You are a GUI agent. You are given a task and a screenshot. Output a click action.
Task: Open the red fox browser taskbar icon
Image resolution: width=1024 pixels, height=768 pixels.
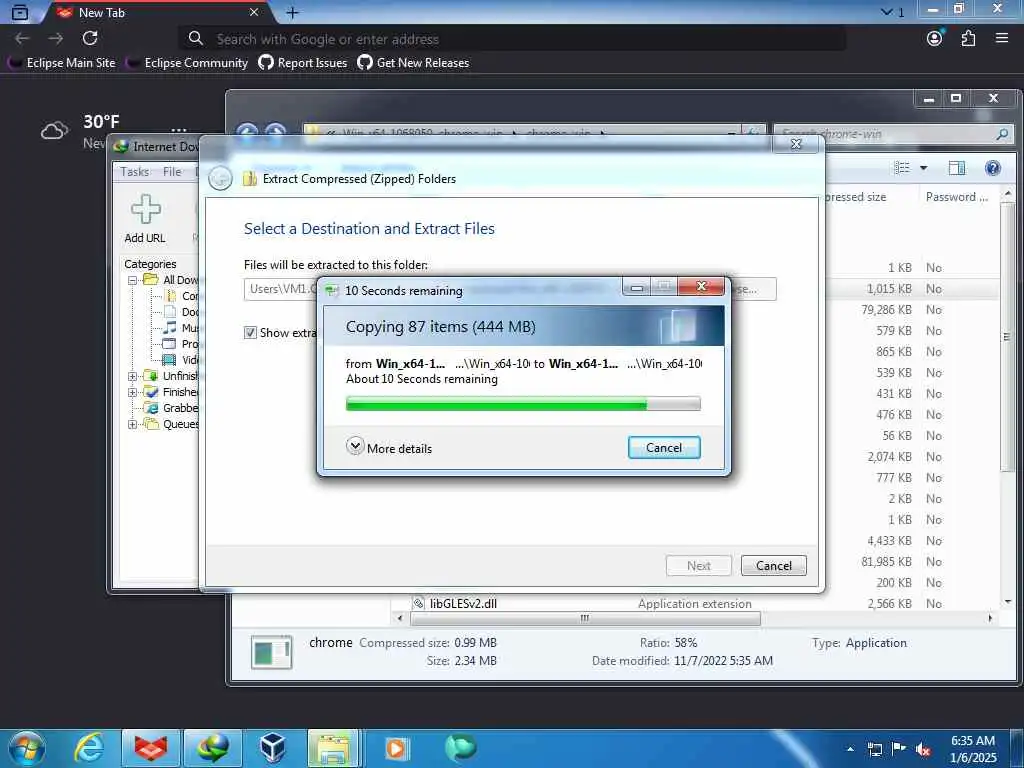tap(151, 748)
